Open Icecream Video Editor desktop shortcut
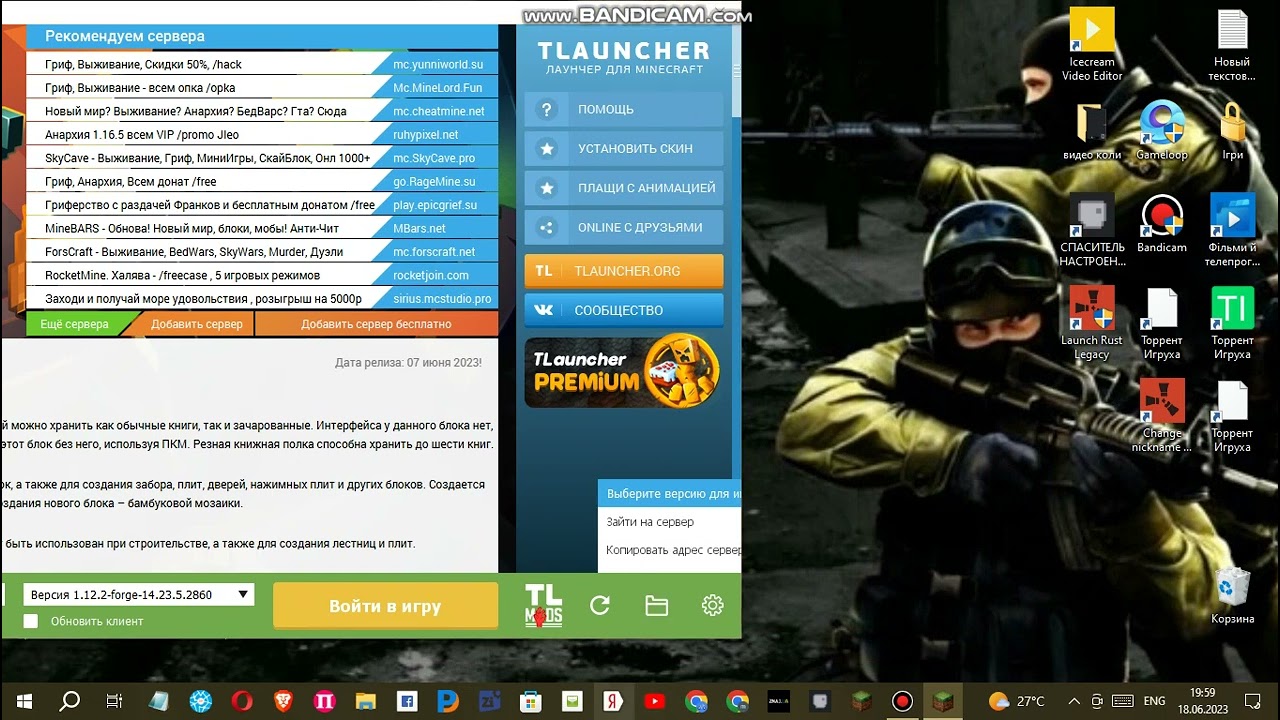 click(x=1092, y=45)
